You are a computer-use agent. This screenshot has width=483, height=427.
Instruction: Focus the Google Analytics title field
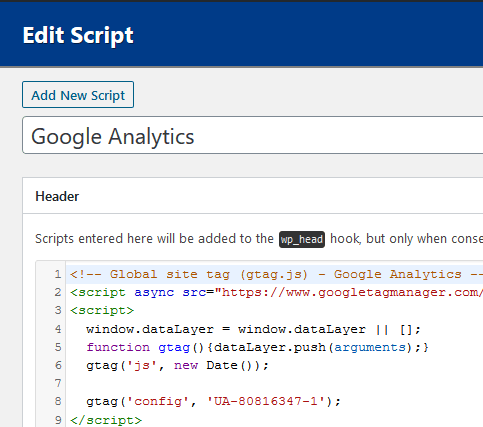(x=253, y=135)
